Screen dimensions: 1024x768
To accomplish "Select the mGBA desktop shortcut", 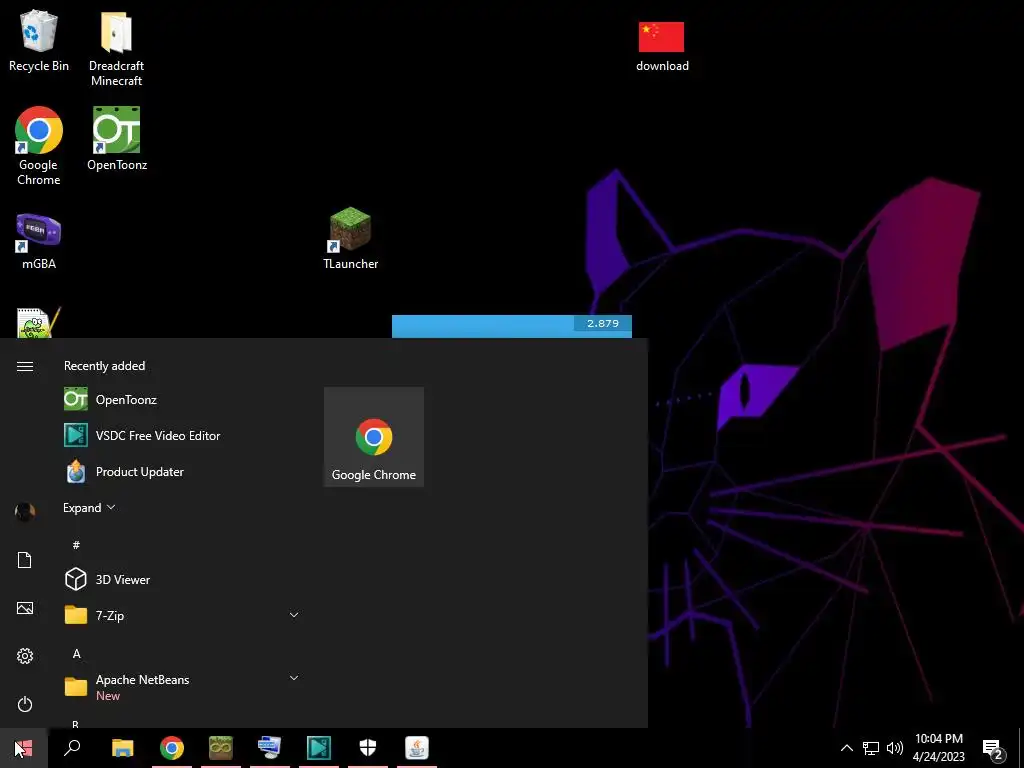I will [39, 242].
